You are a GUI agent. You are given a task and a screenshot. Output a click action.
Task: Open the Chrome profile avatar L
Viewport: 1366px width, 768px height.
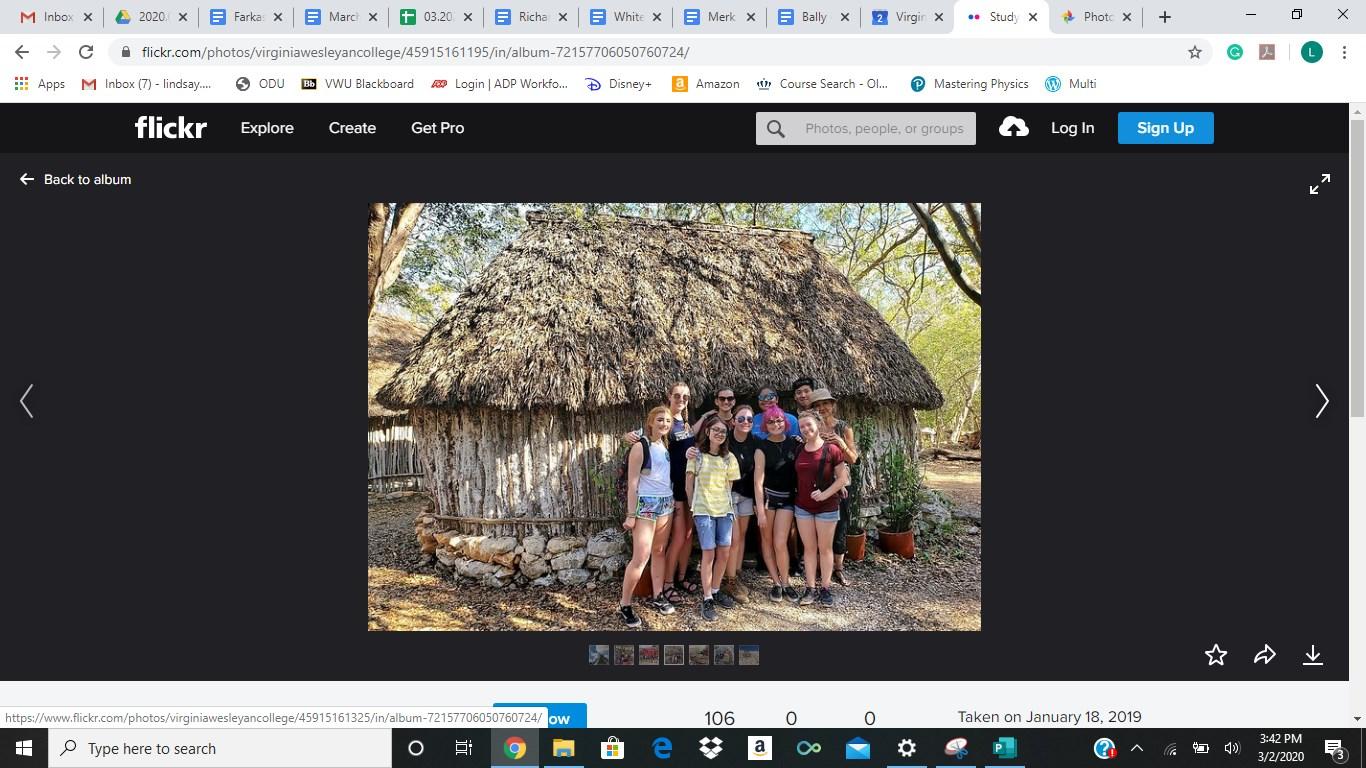coord(1312,52)
